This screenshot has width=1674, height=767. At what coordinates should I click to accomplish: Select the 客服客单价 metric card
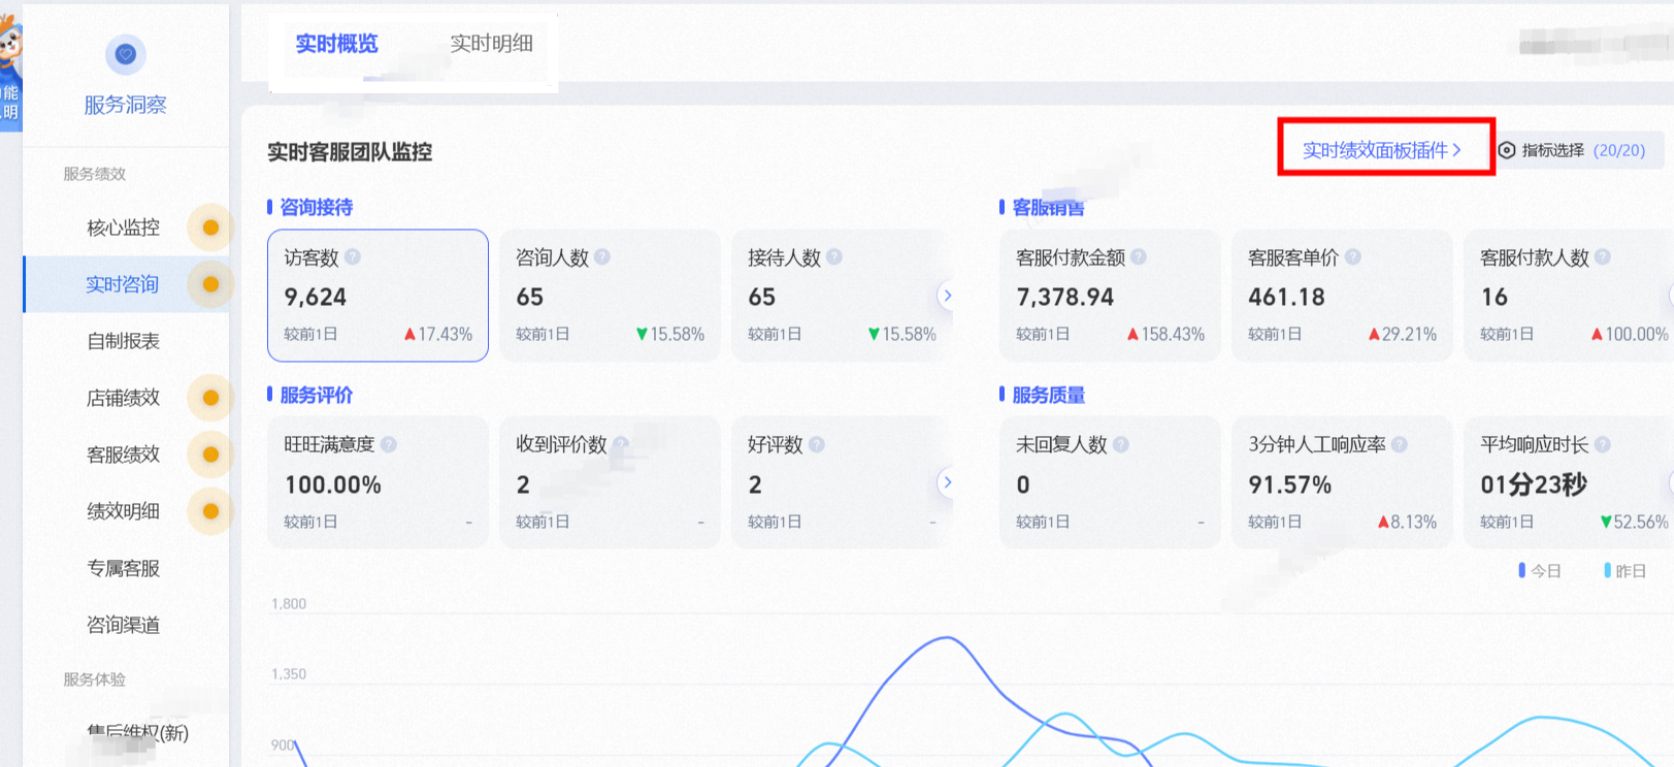click(1342, 295)
